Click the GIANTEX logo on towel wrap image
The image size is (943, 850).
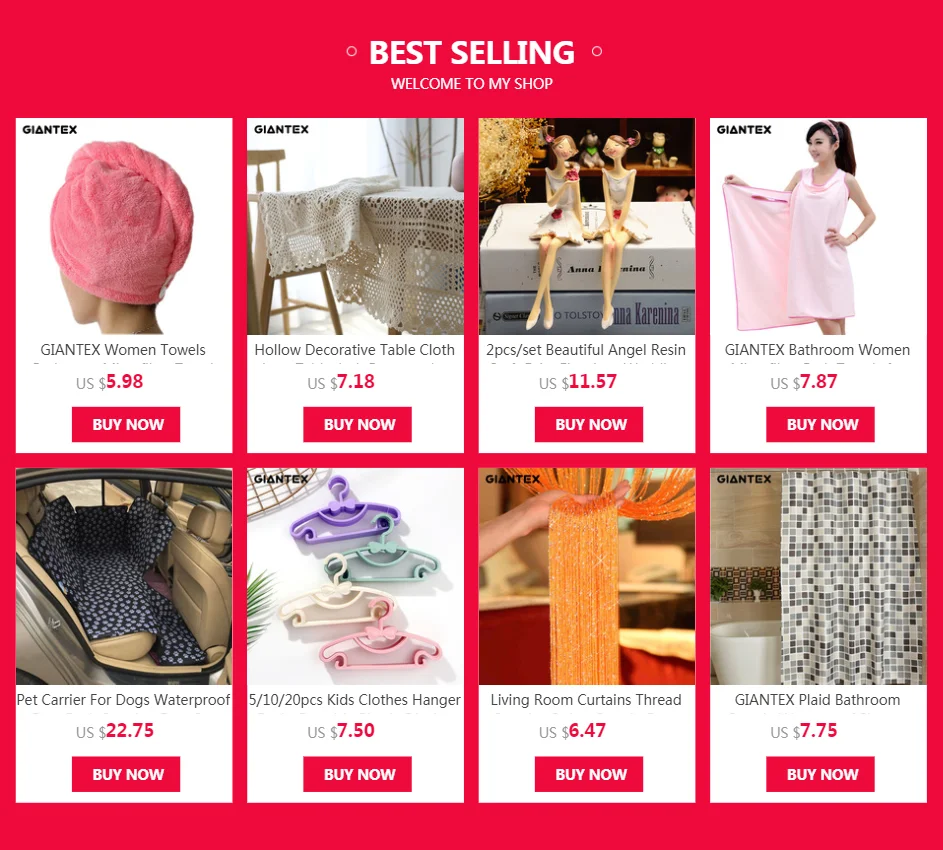tap(50, 129)
